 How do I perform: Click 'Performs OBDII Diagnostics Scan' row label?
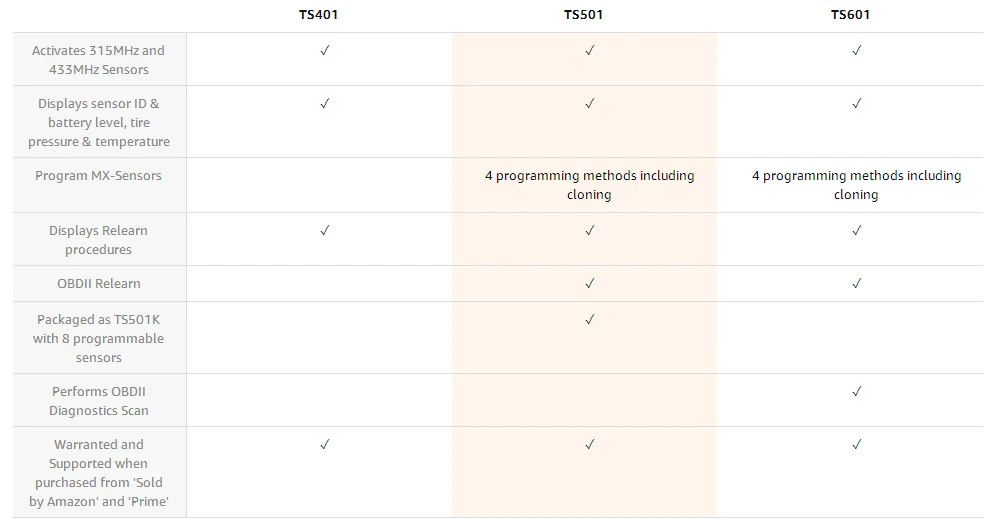(x=98, y=401)
